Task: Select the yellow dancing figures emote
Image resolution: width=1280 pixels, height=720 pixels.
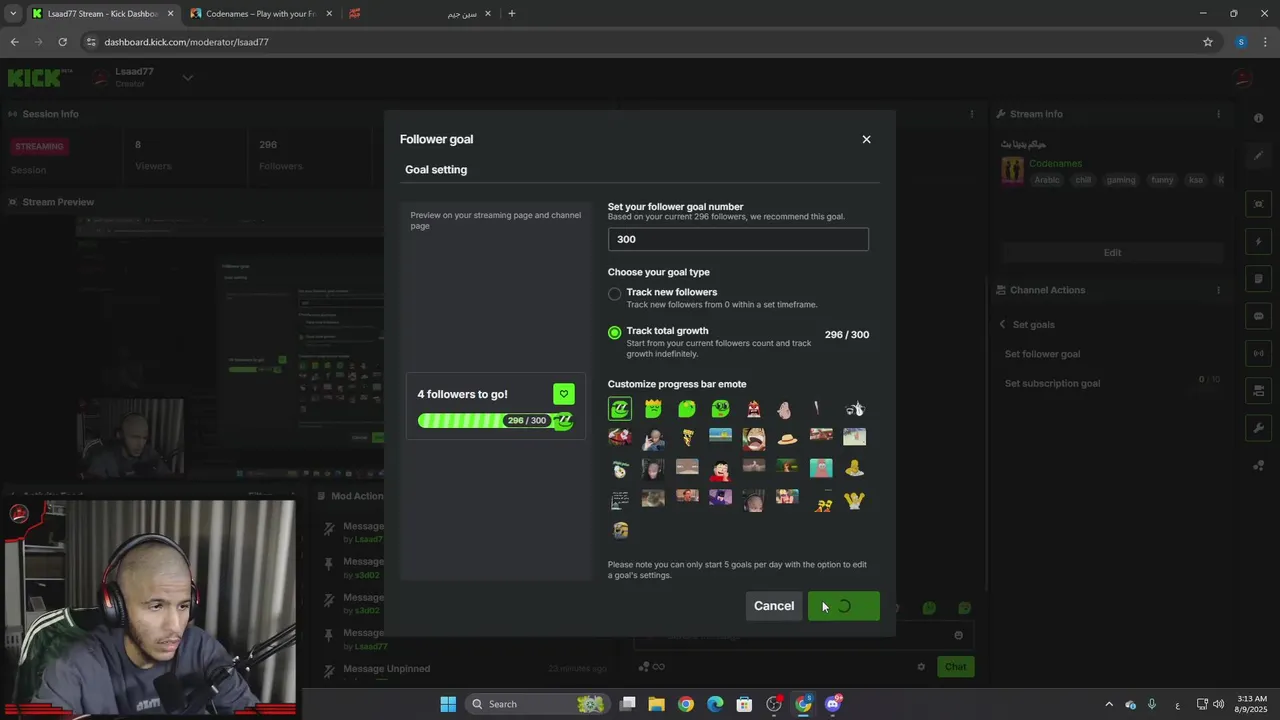Action: point(823,505)
